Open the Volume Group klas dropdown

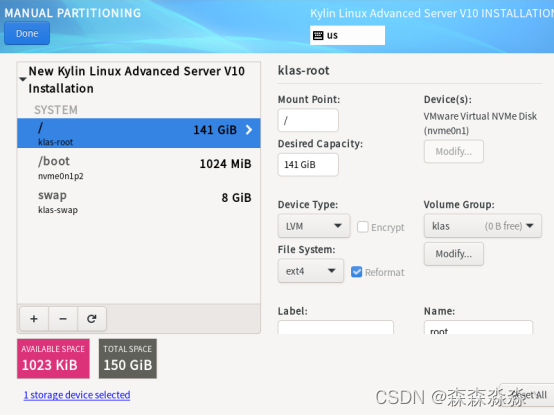point(483,226)
